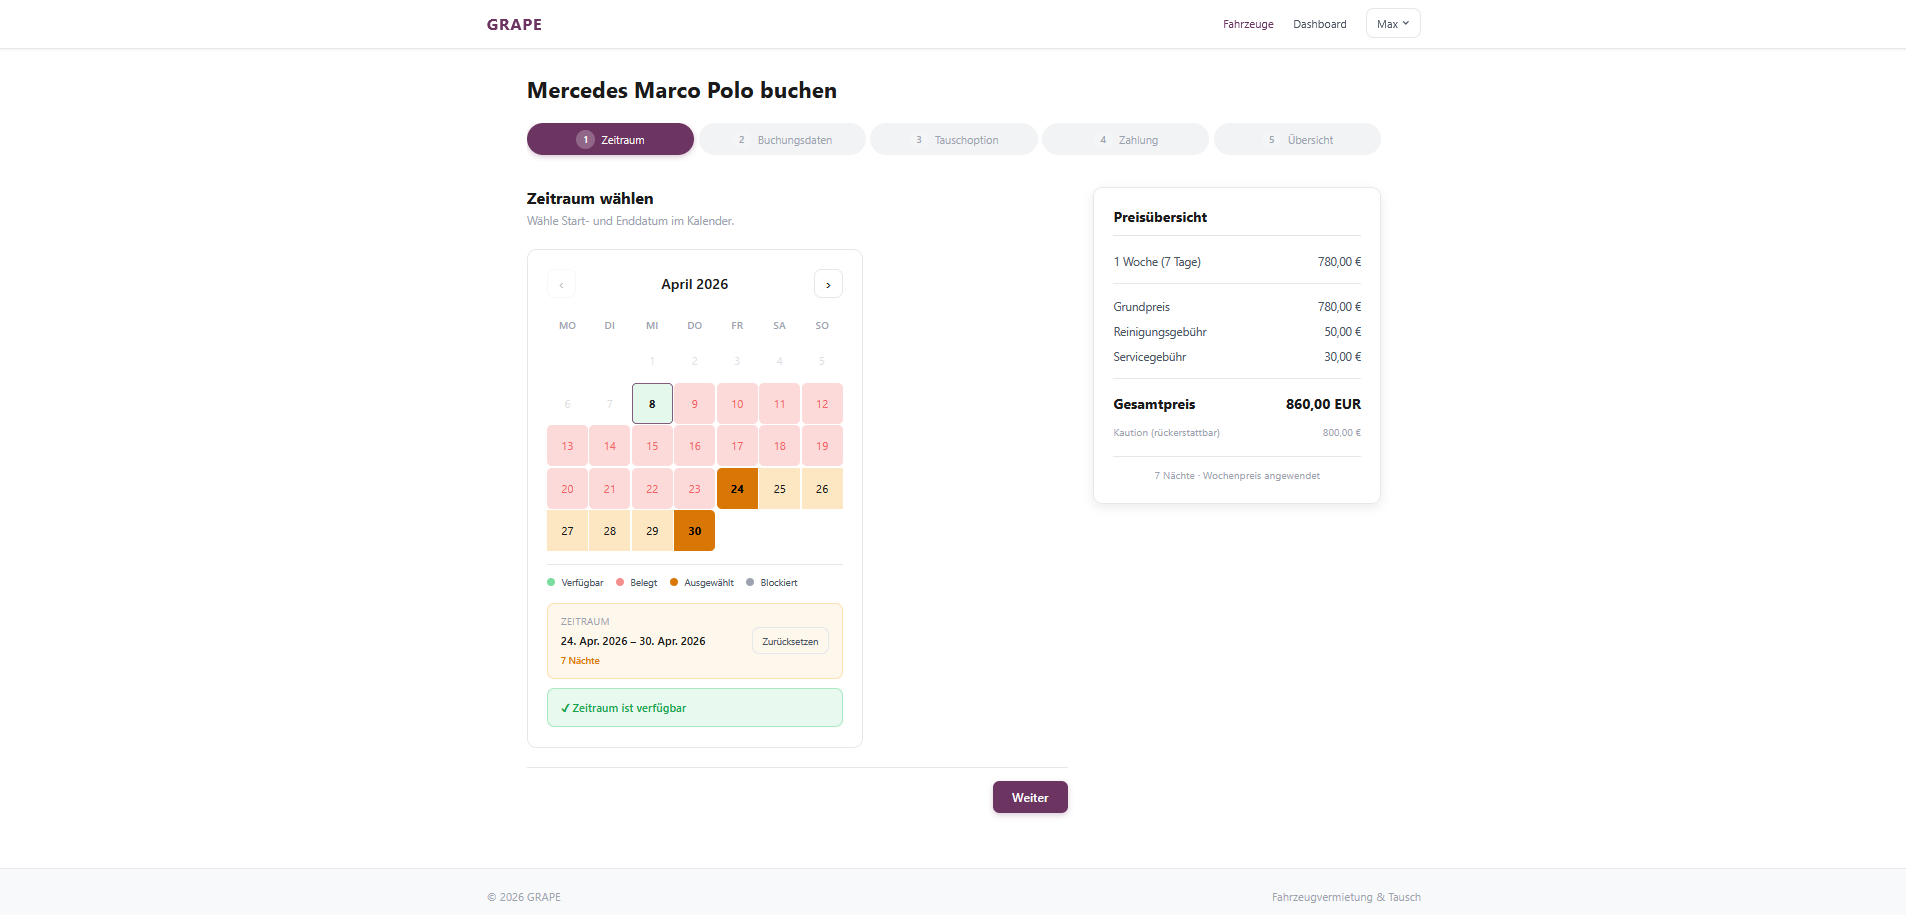
Task: Jump to the Übersicht step
Action: pos(1297,140)
